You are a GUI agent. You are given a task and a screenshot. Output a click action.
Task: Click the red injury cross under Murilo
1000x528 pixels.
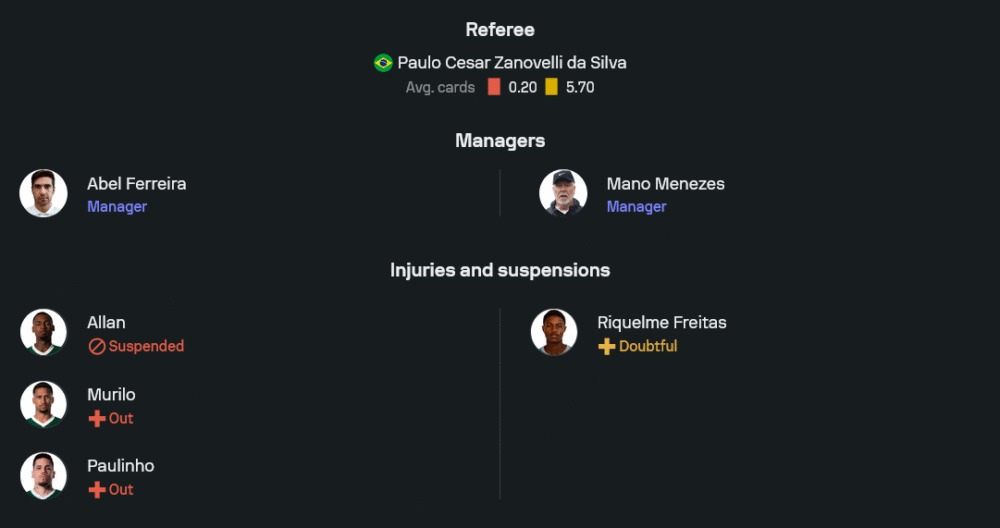[x=97, y=418]
